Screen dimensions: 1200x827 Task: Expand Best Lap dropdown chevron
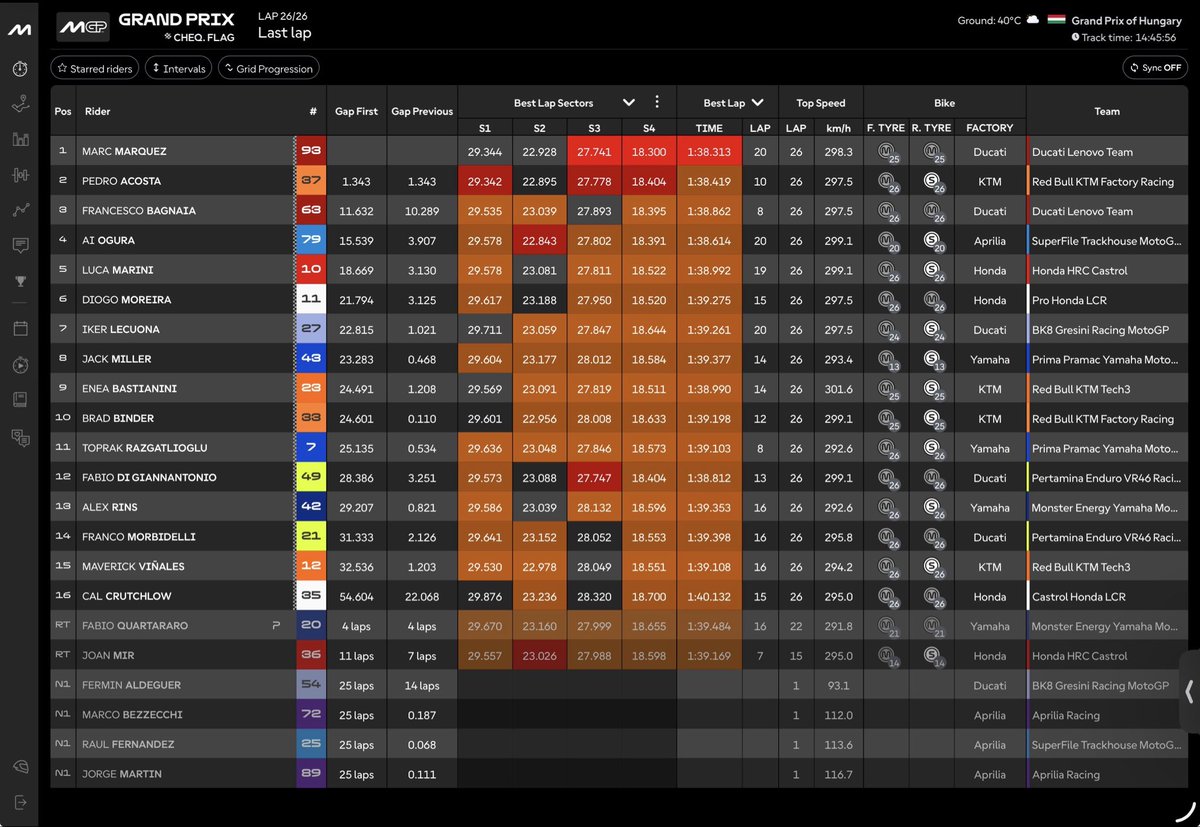[x=758, y=102]
